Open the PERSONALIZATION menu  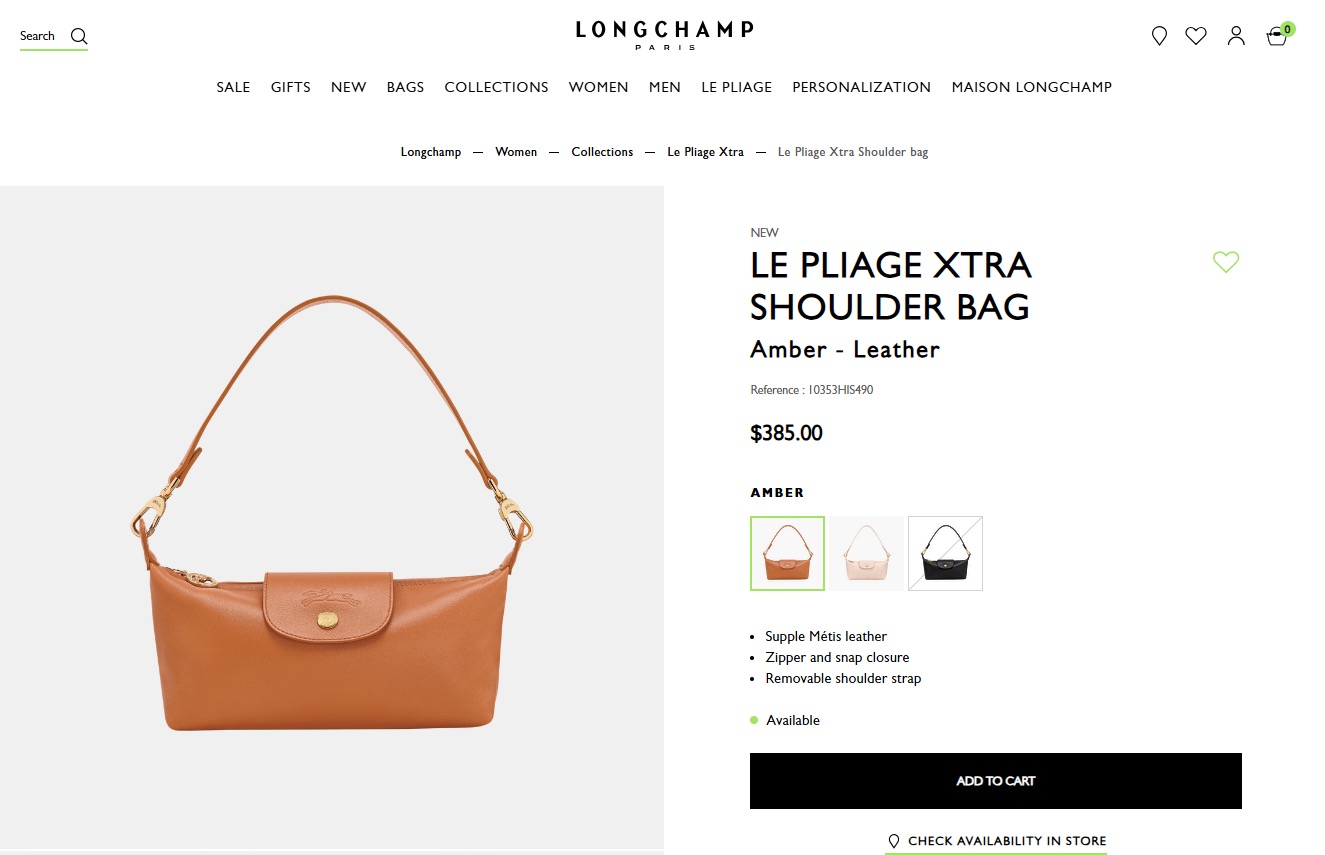point(862,87)
